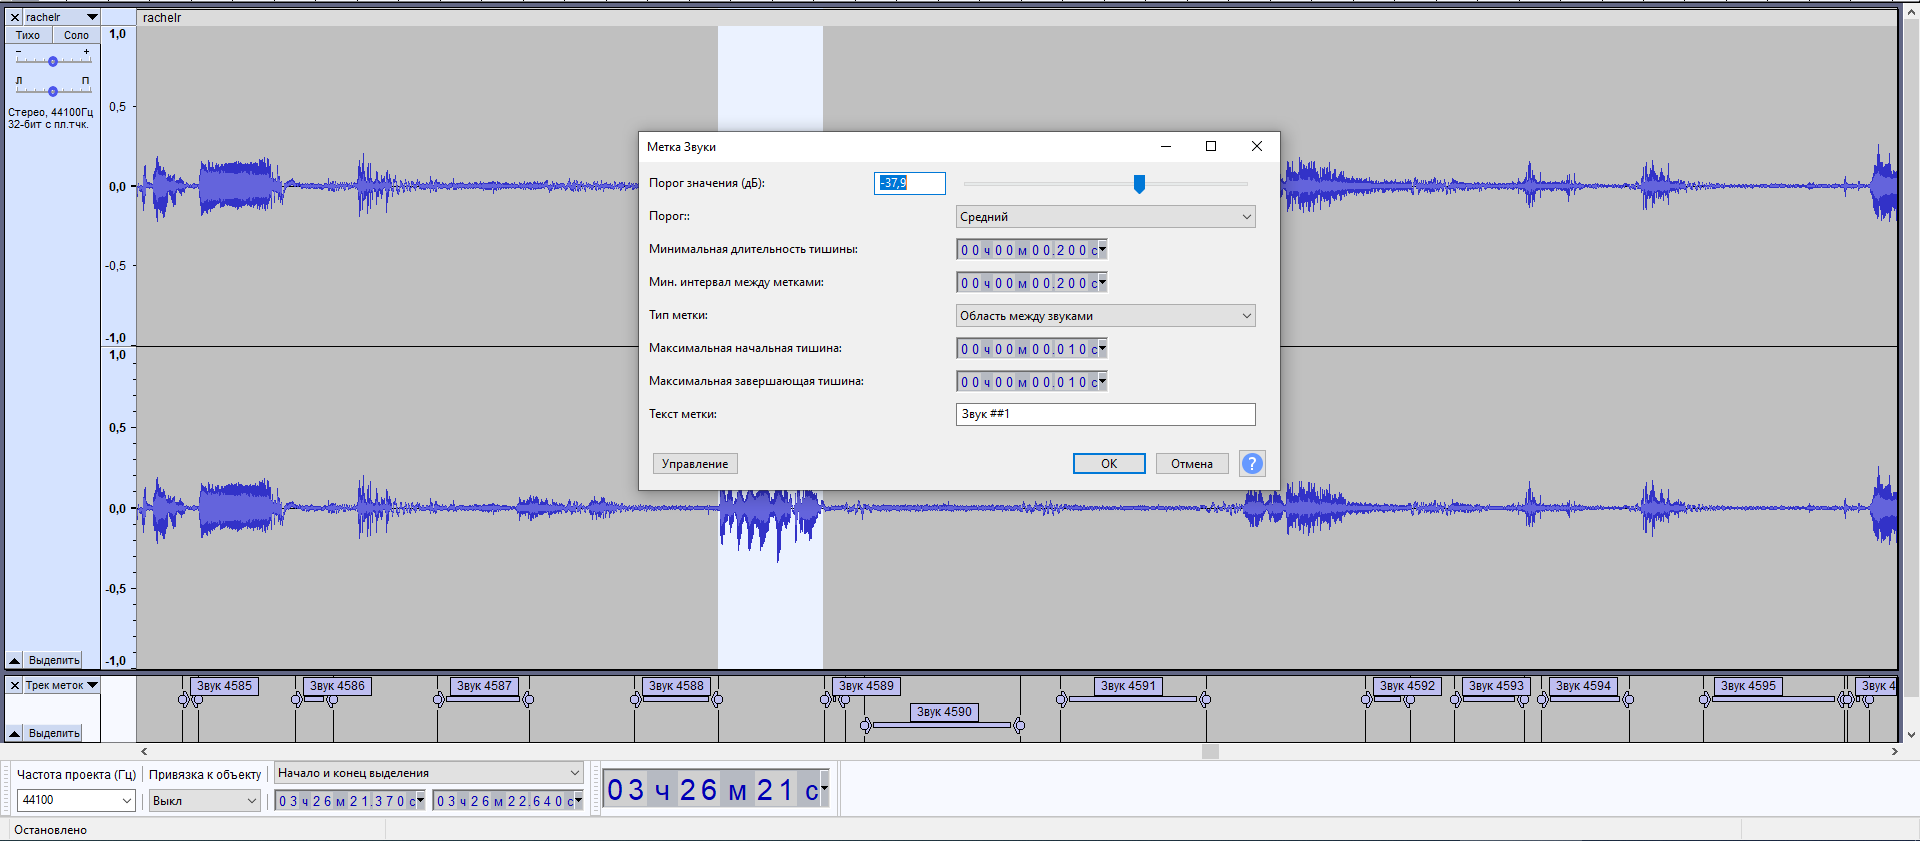Screen dimensions: 1920x841
Task: Open the Начало и конец выделения dropdown
Action: (x=428, y=772)
